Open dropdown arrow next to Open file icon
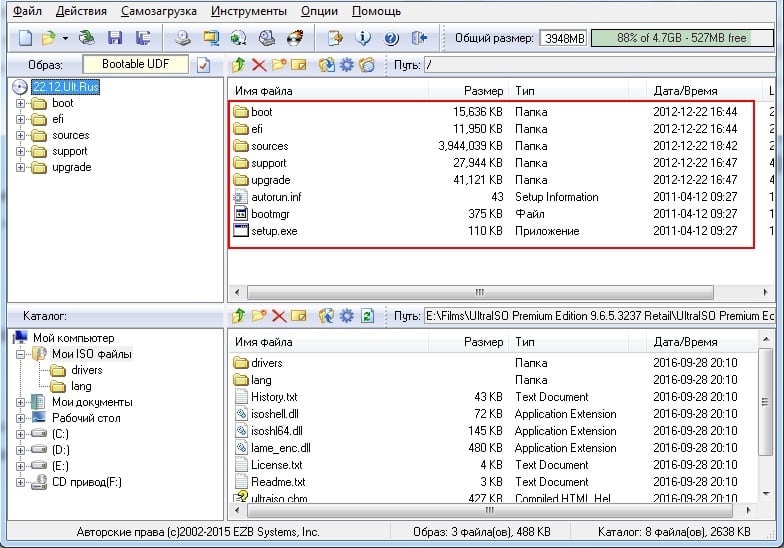This screenshot has height=548, width=784. [65, 38]
